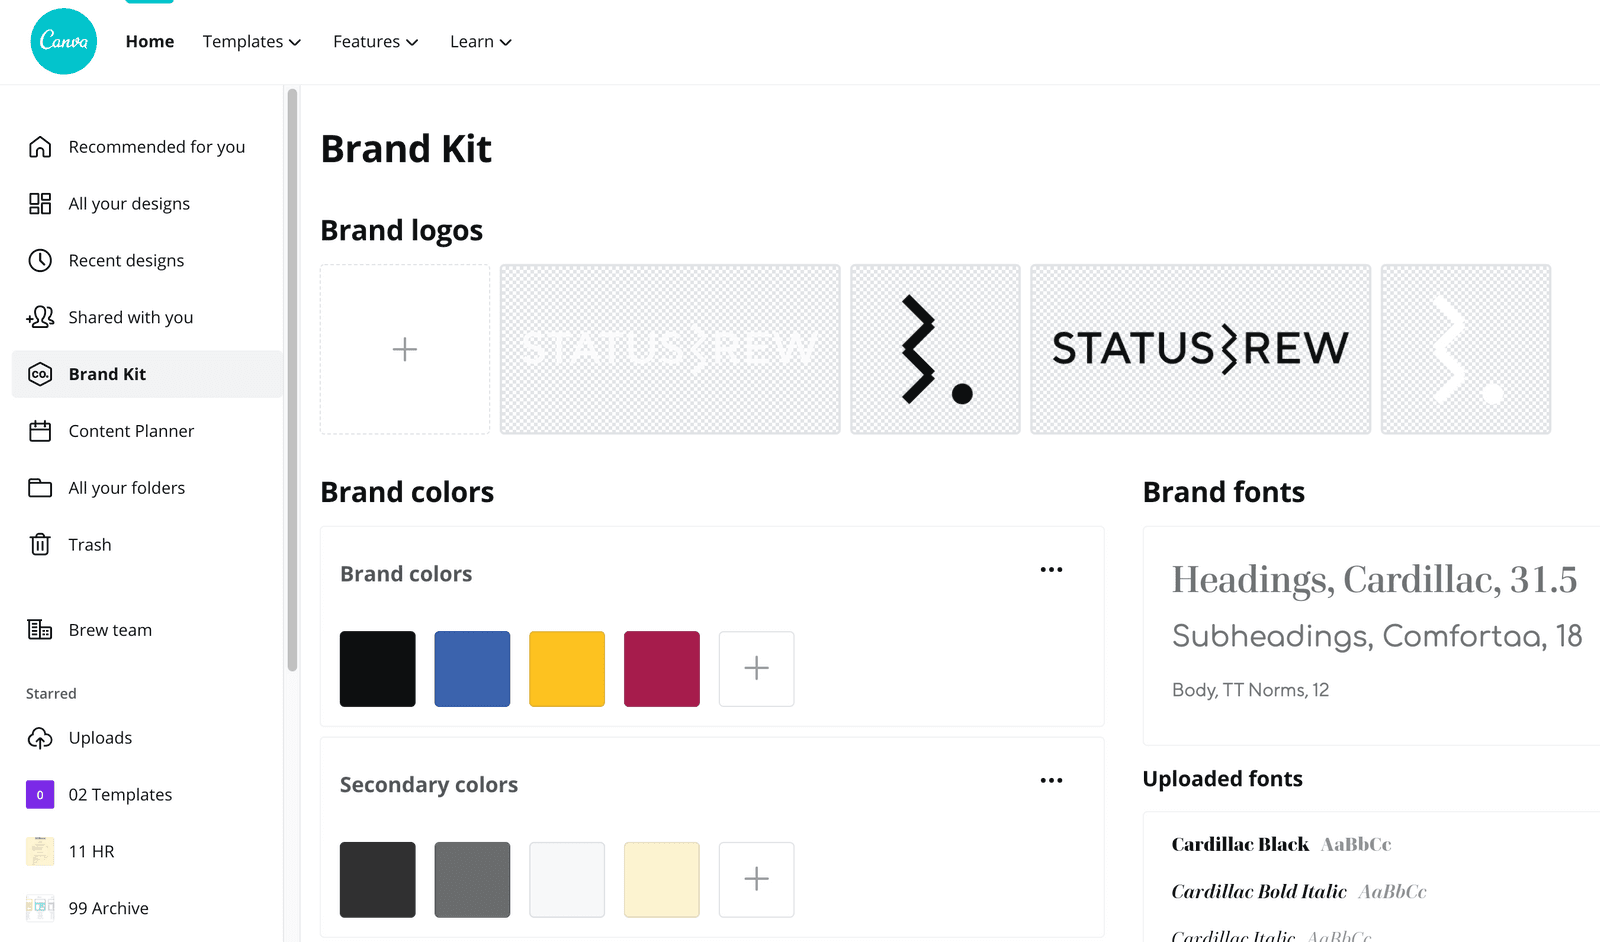
Task: Go to the Home tab
Action: pyautogui.click(x=150, y=42)
